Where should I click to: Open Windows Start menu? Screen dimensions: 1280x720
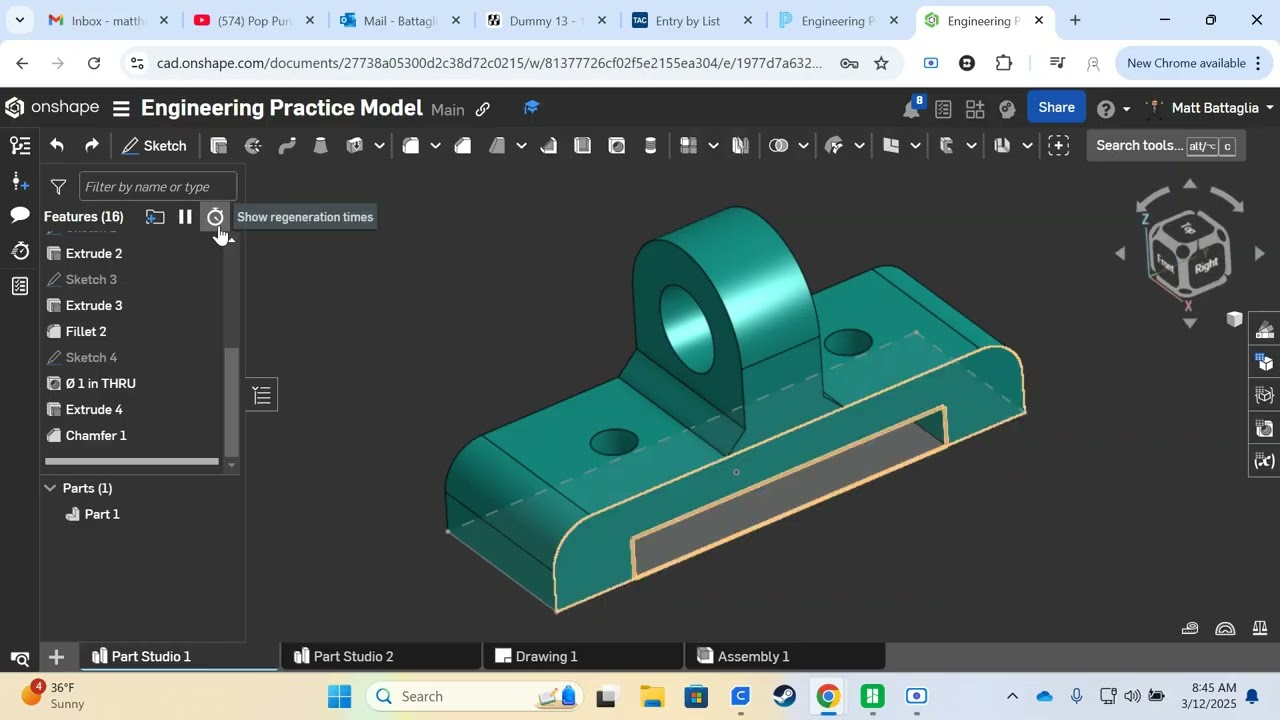339,696
